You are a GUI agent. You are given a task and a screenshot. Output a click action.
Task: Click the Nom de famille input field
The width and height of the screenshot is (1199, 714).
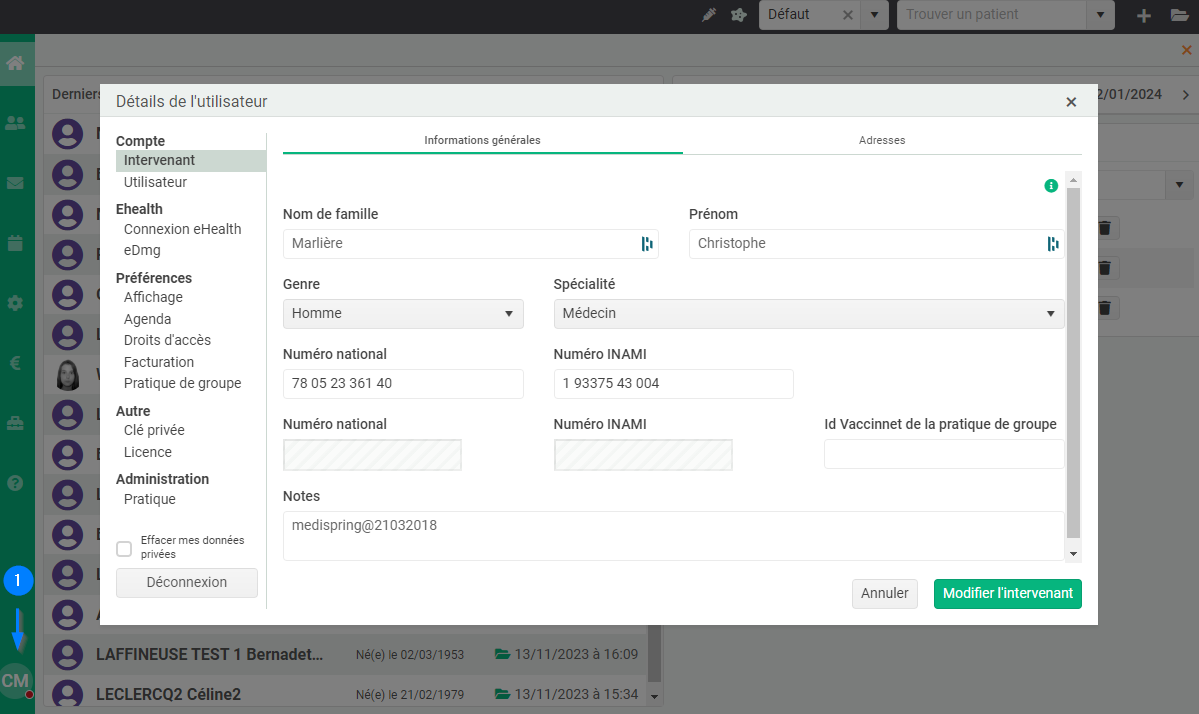(x=470, y=244)
